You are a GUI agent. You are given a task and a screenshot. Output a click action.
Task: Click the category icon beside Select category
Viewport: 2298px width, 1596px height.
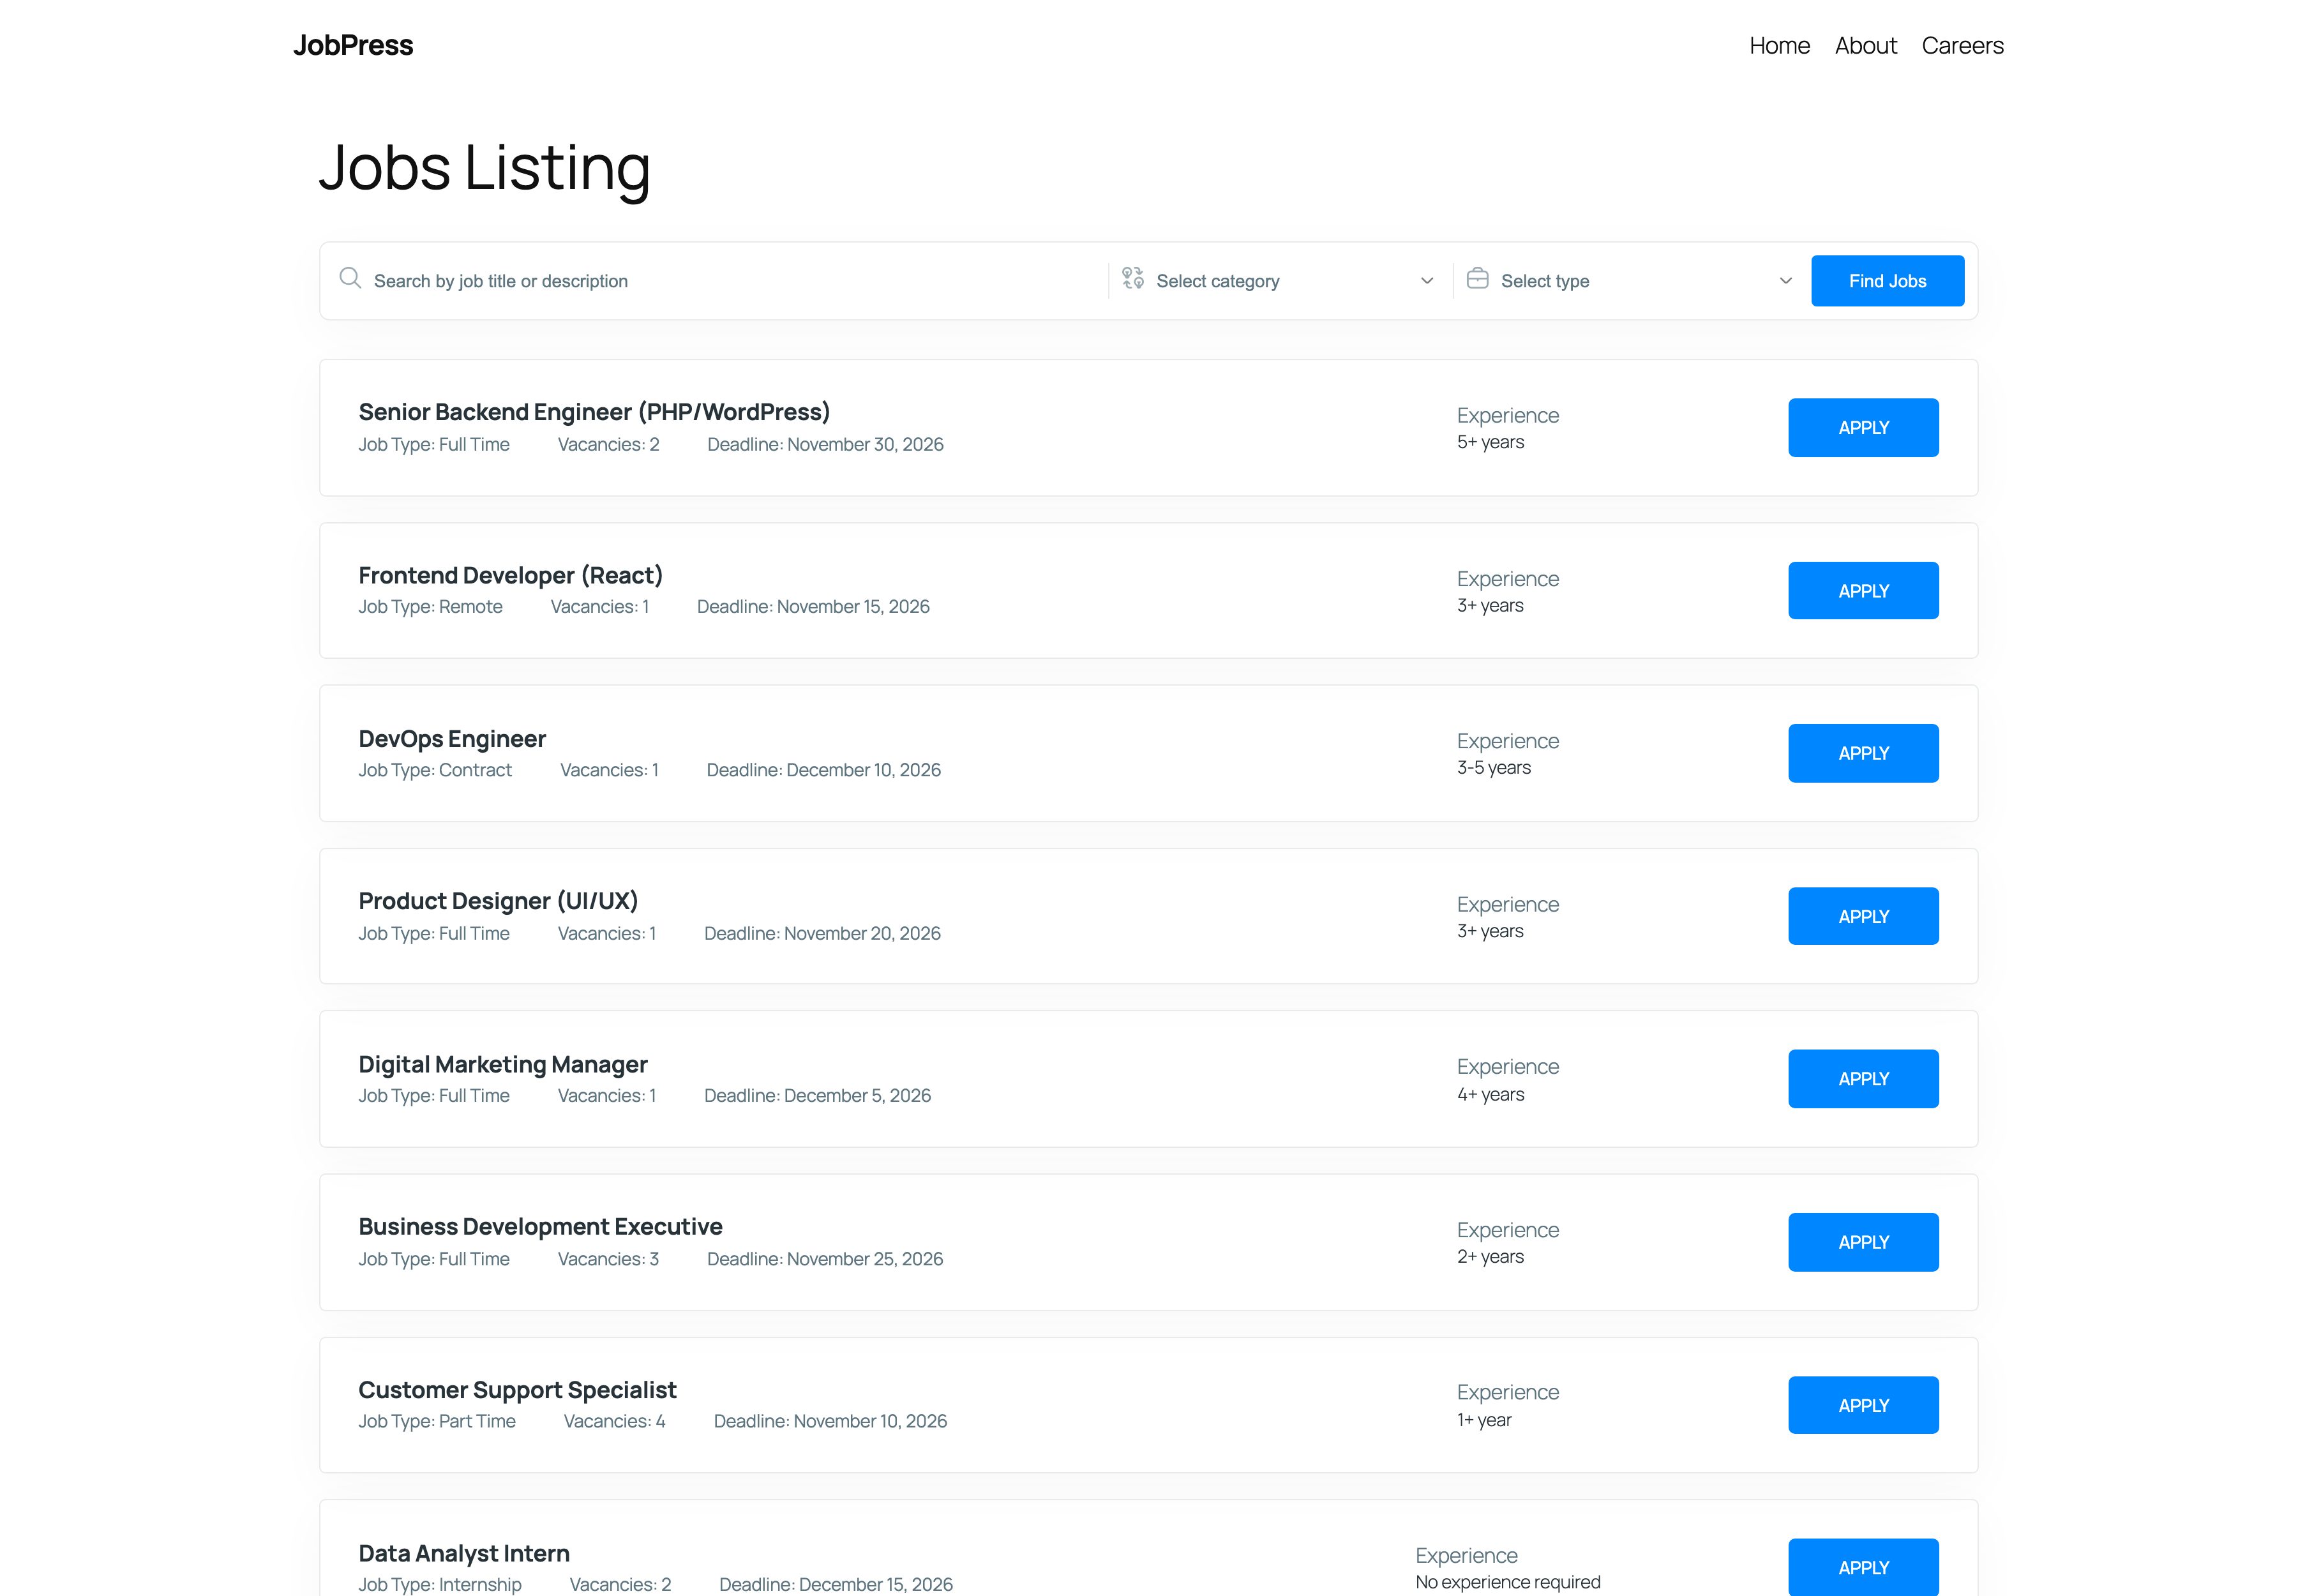tap(1132, 278)
